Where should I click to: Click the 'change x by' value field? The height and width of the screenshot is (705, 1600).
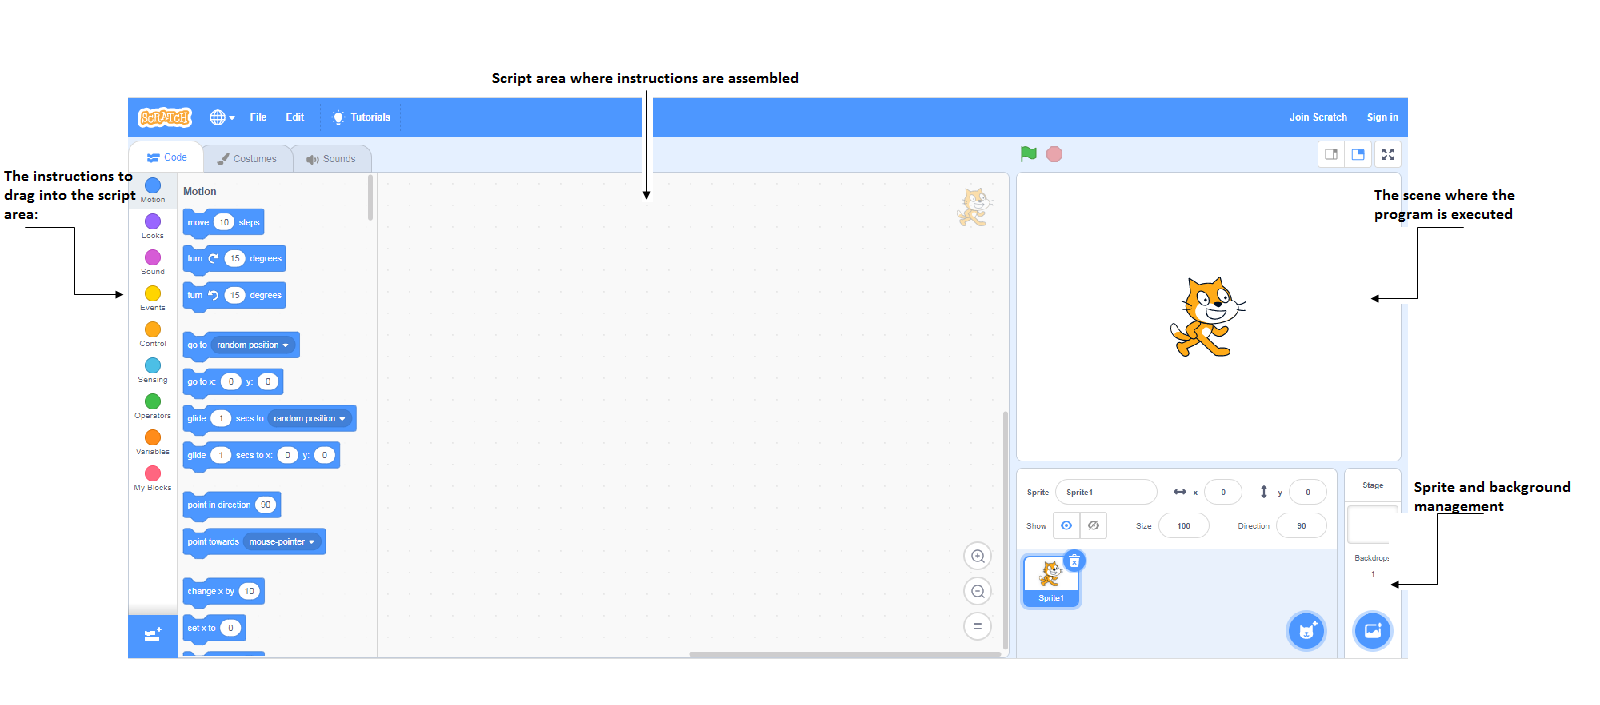pyautogui.click(x=249, y=591)
